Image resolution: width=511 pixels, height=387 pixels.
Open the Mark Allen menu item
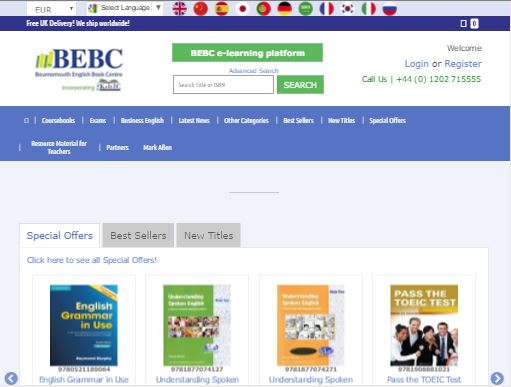(157, 147)
